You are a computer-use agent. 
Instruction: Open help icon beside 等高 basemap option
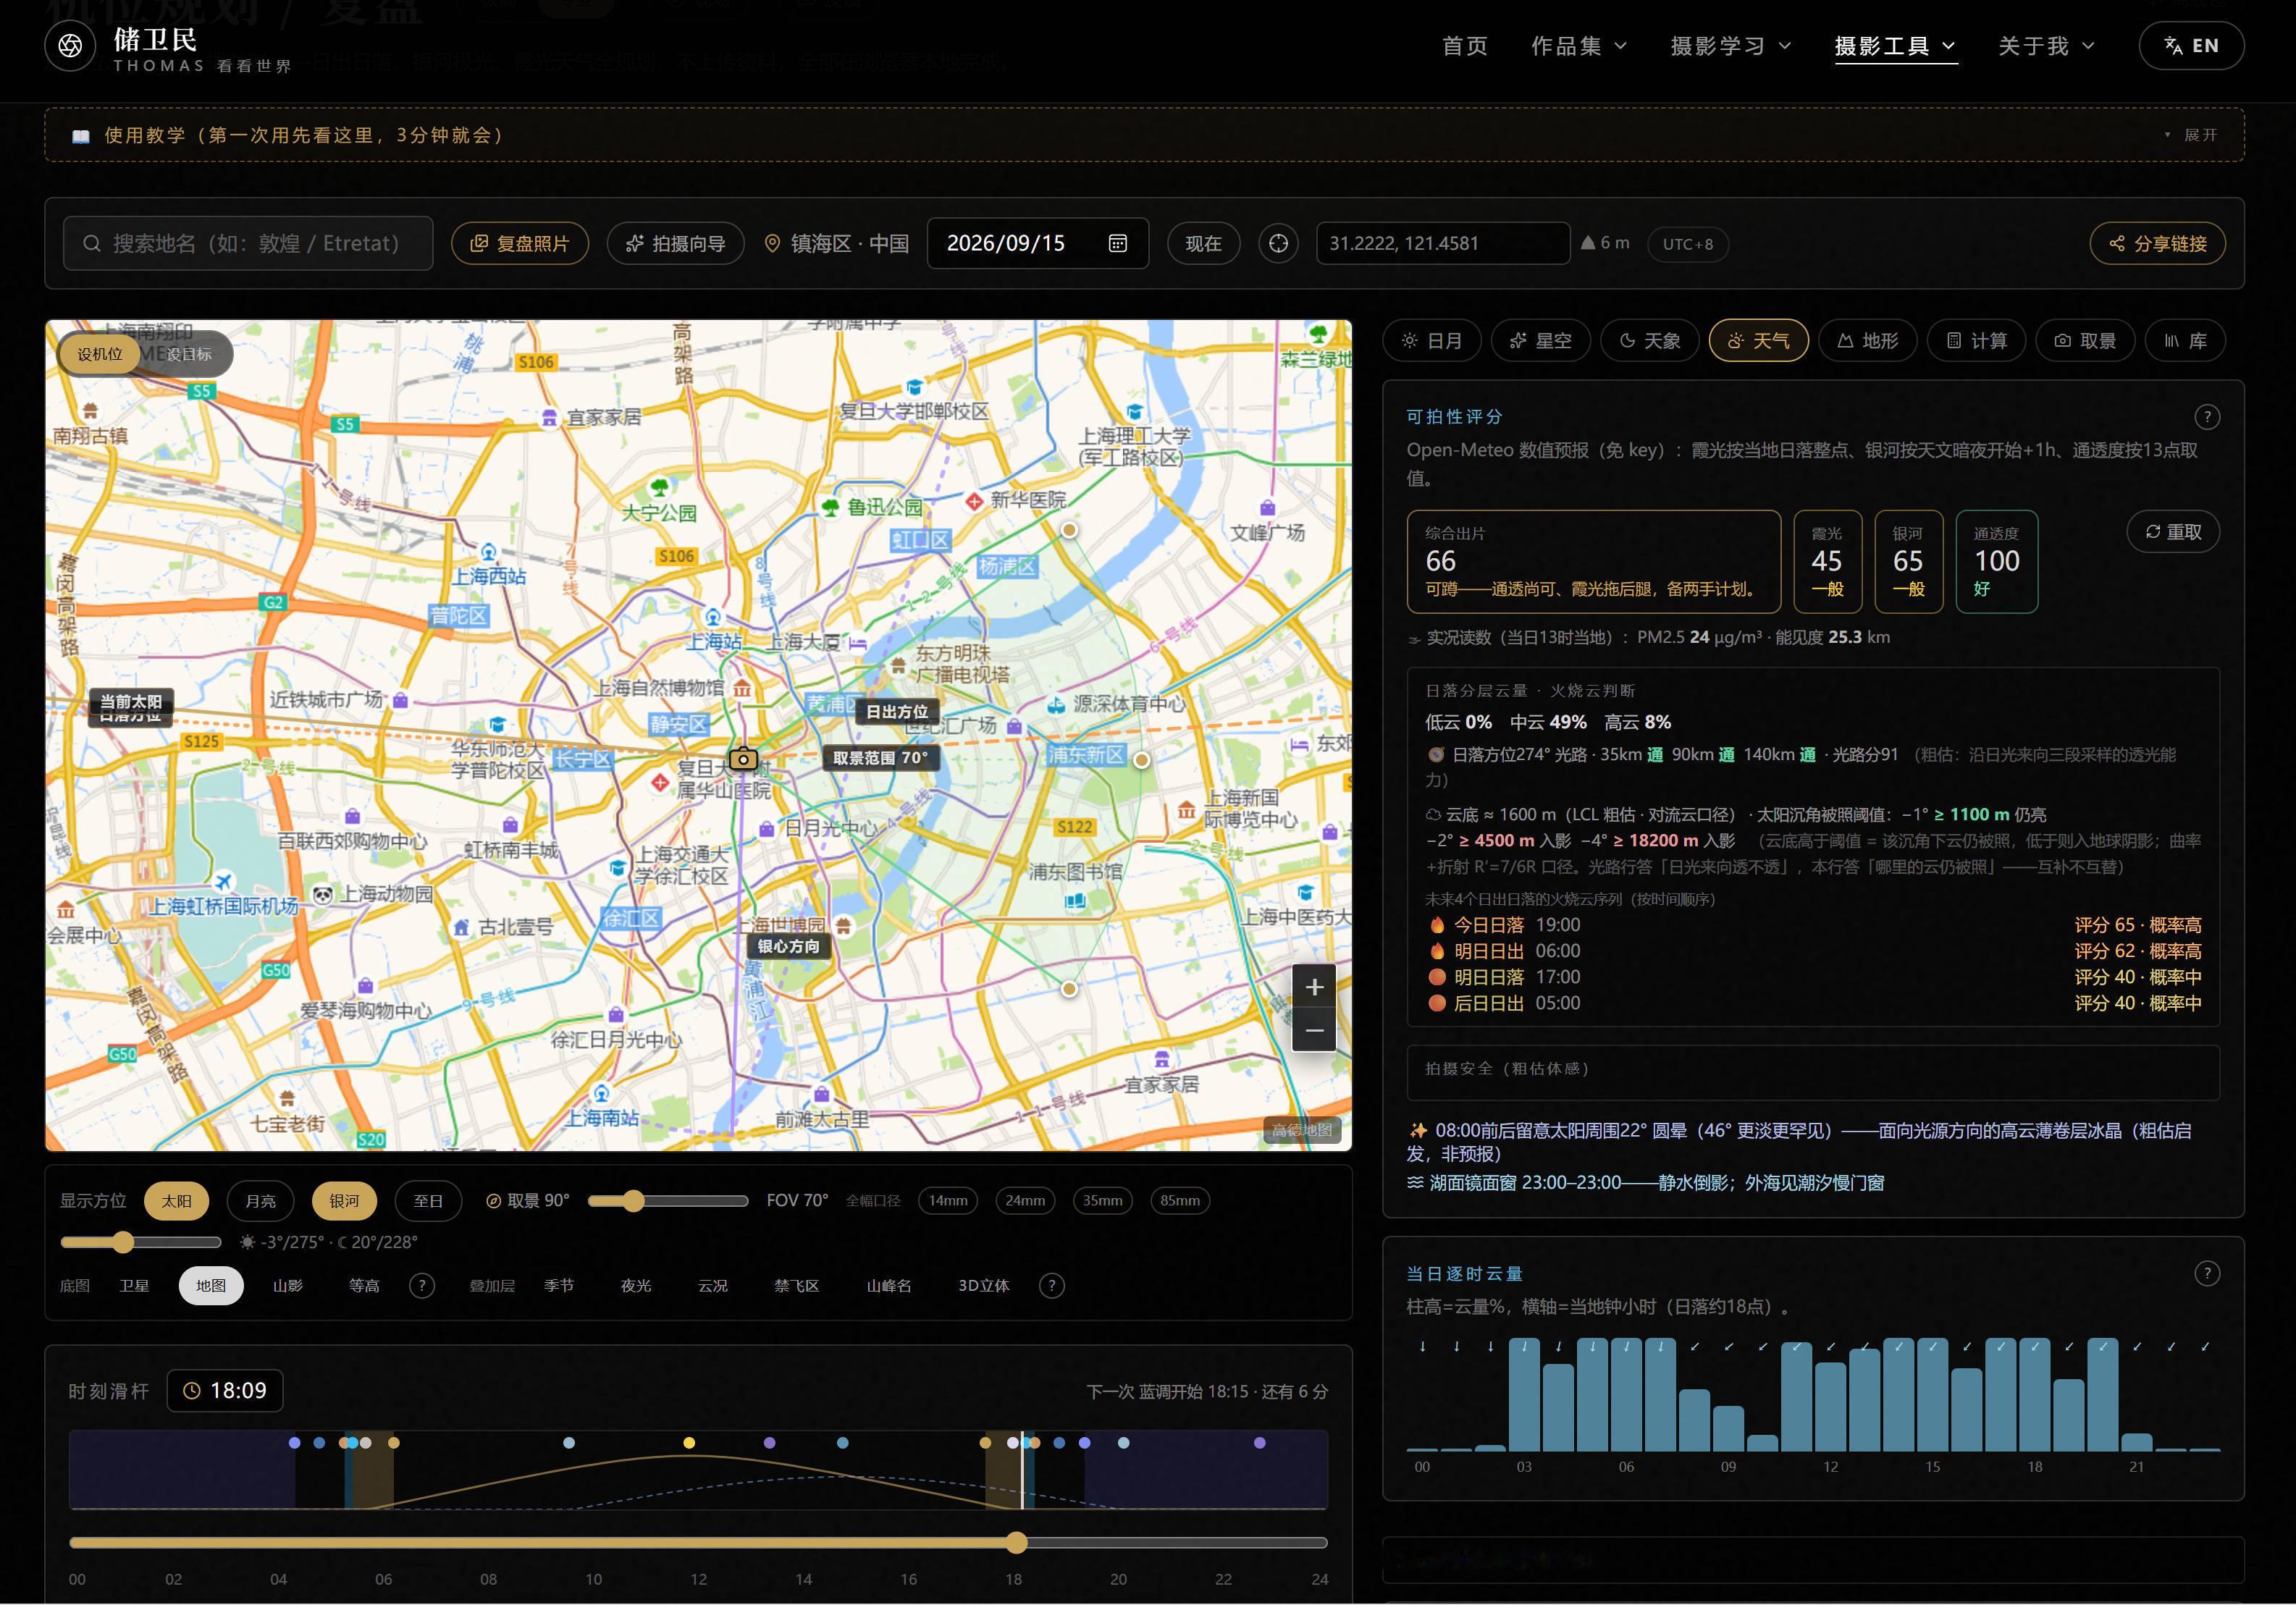pyautogui.click(x=422, y=1286)
